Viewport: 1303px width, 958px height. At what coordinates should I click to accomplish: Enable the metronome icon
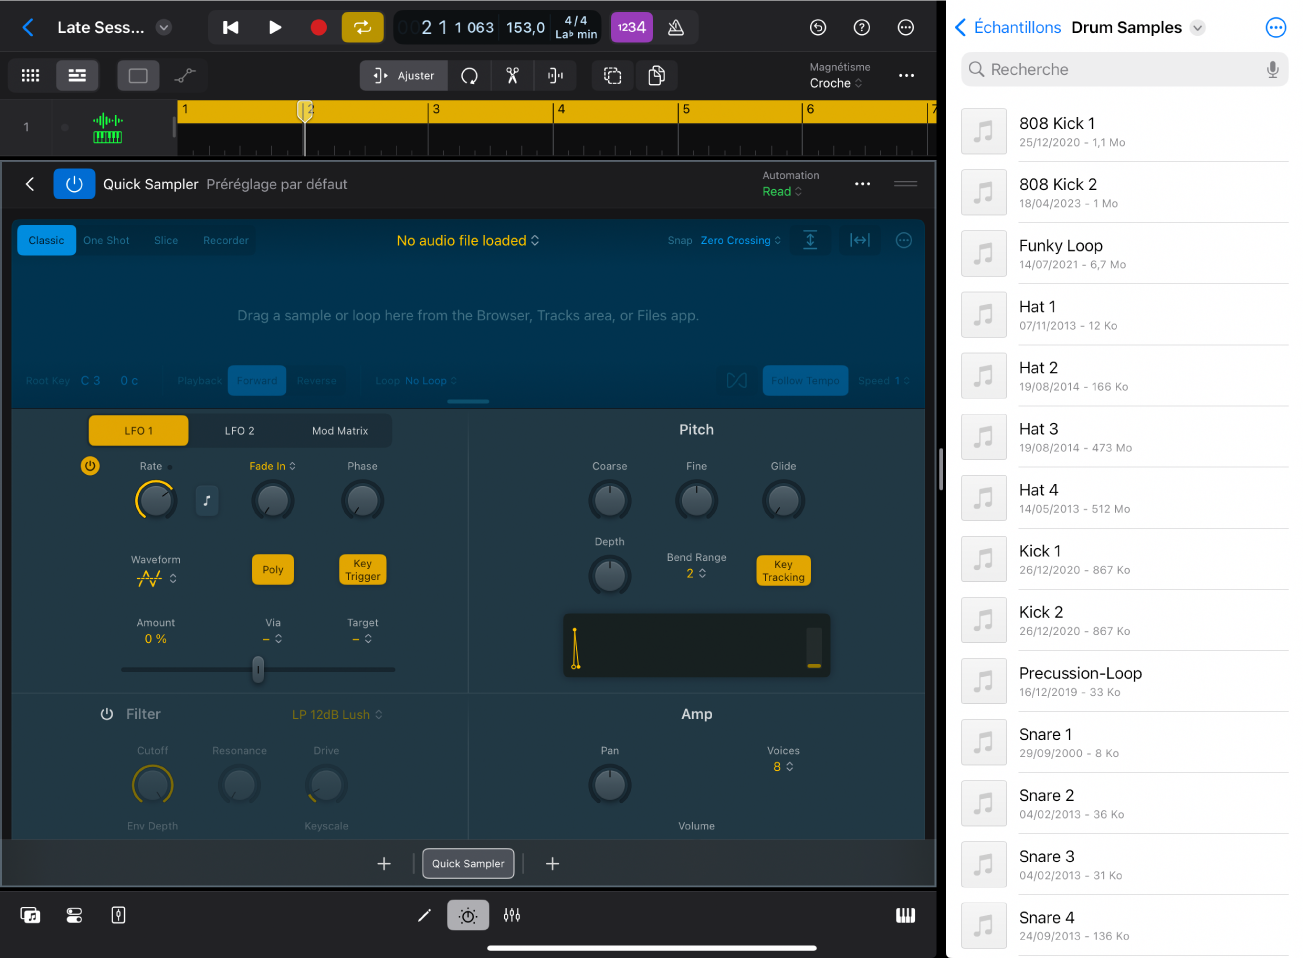click(676, 27)
